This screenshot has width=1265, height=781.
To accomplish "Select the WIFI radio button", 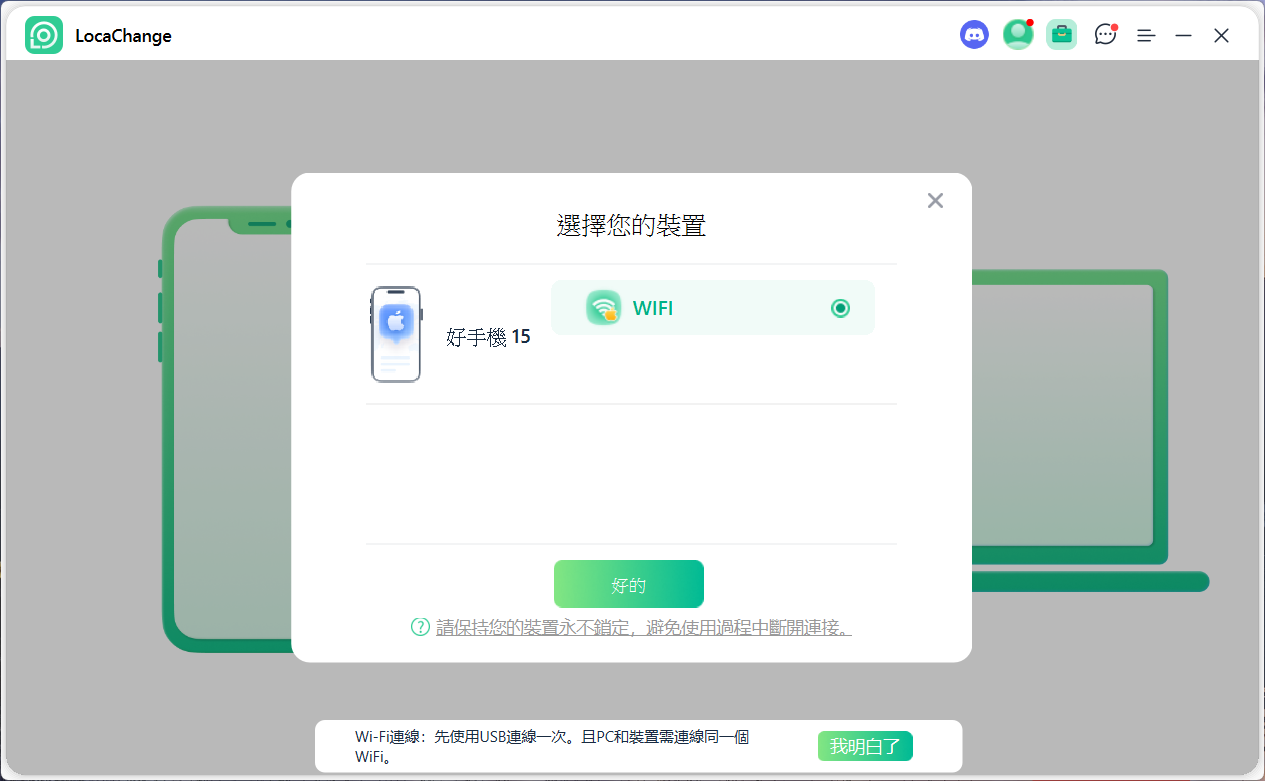I will pyautogui.click(x=840, y=308).
